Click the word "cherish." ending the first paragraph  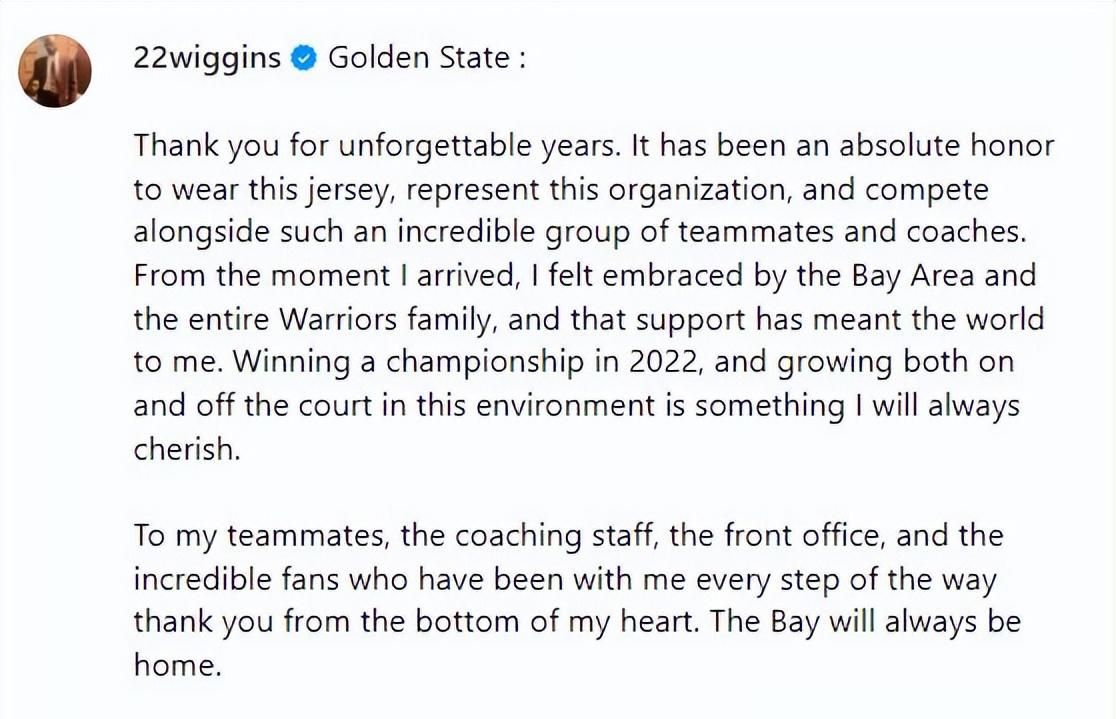coord(187,449)
